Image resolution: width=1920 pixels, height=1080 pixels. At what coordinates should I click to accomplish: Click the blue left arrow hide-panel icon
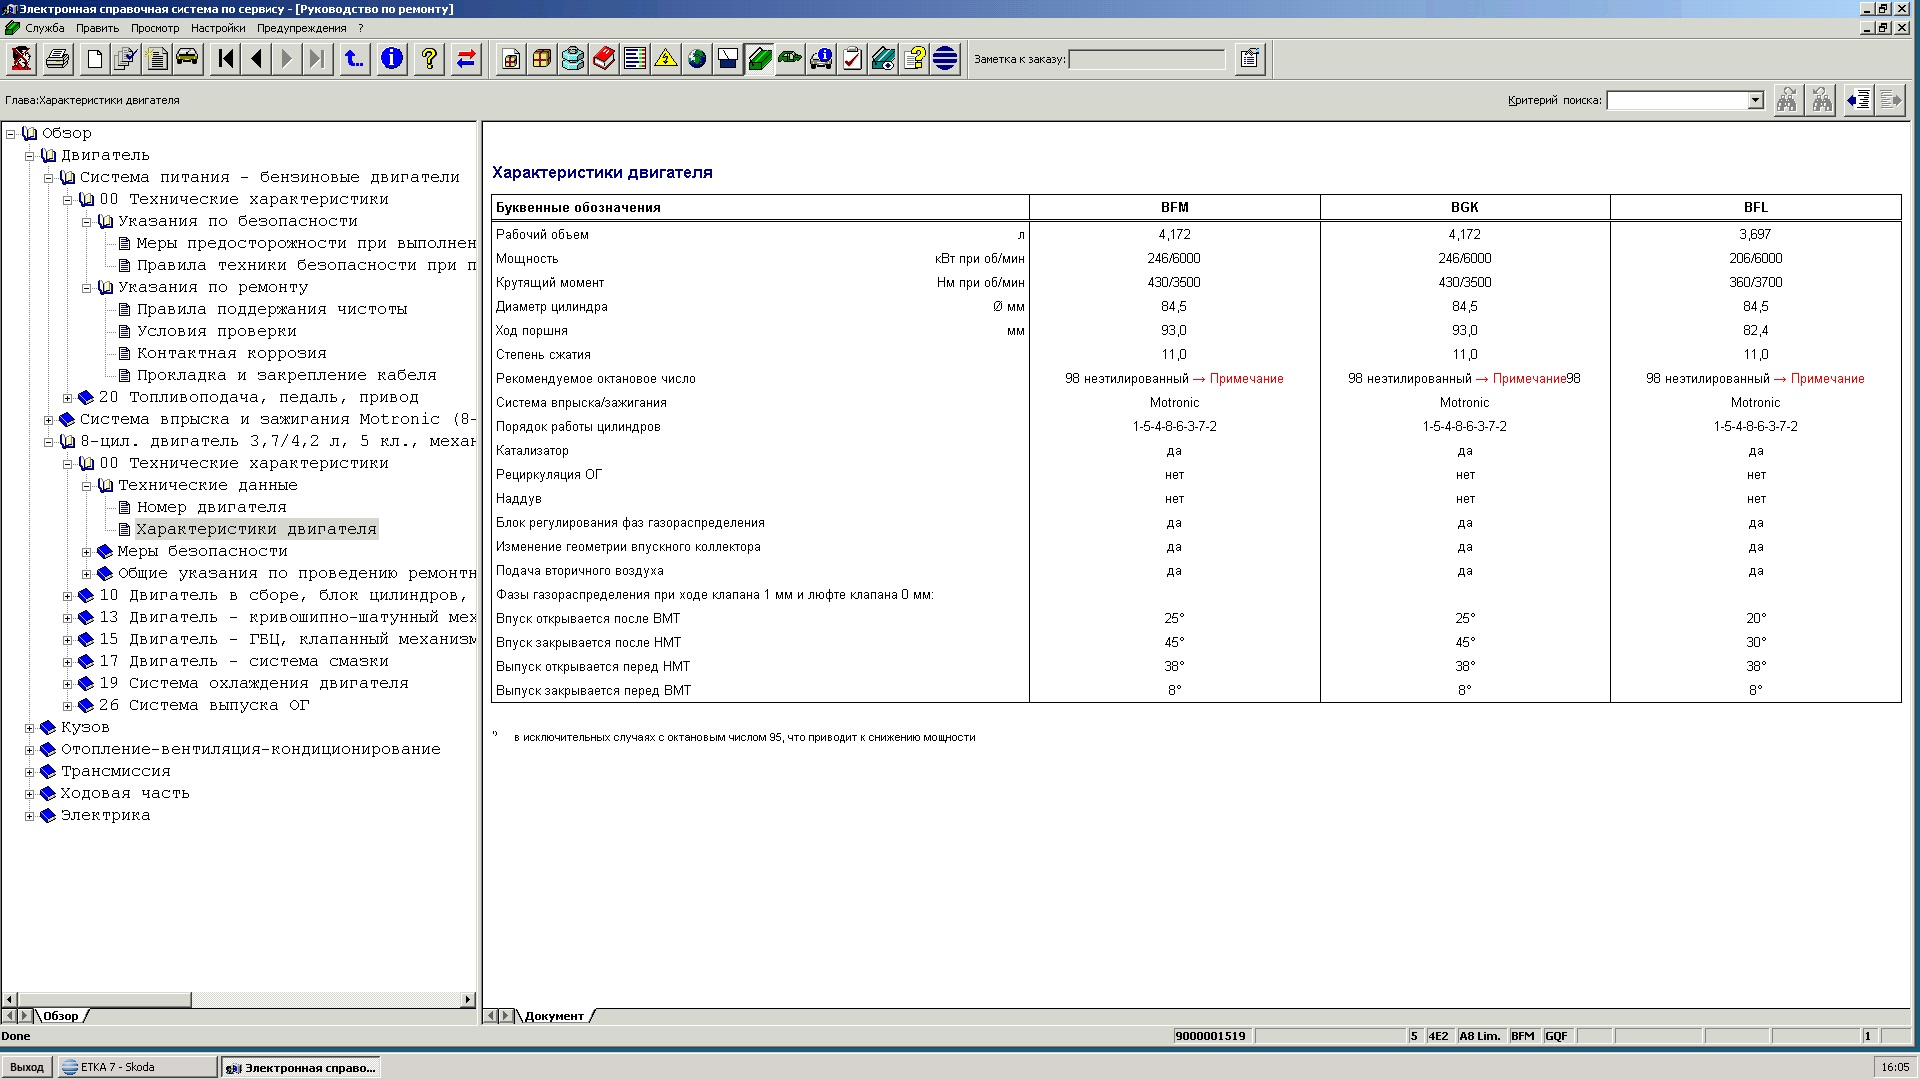tap(1859, 100)
